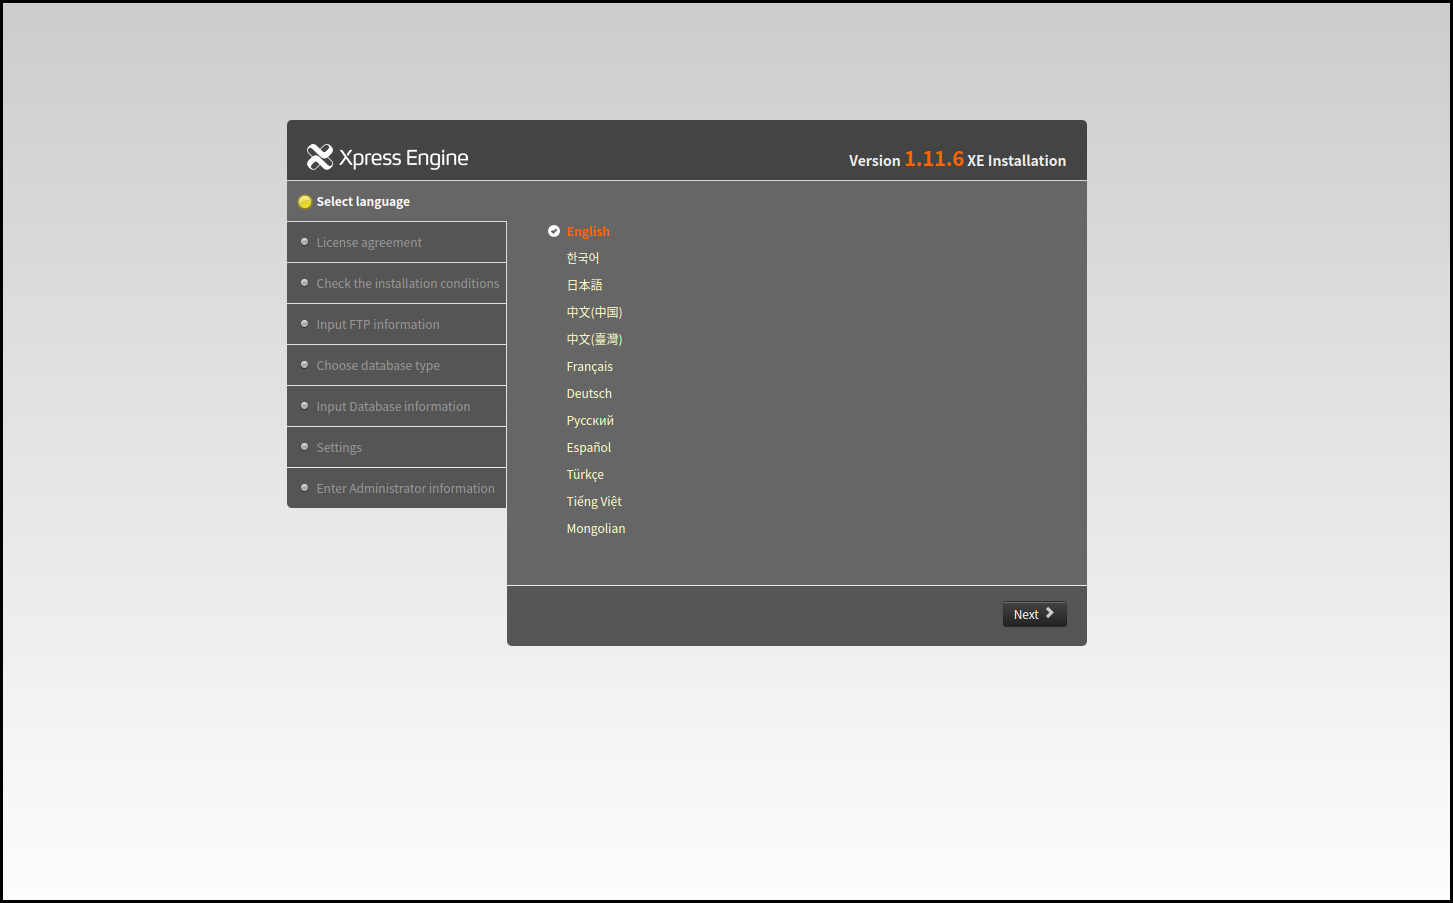Click the arrow icon on Next button
Viewport: 1453px width, 903px height.
[x=1050, y=613]
